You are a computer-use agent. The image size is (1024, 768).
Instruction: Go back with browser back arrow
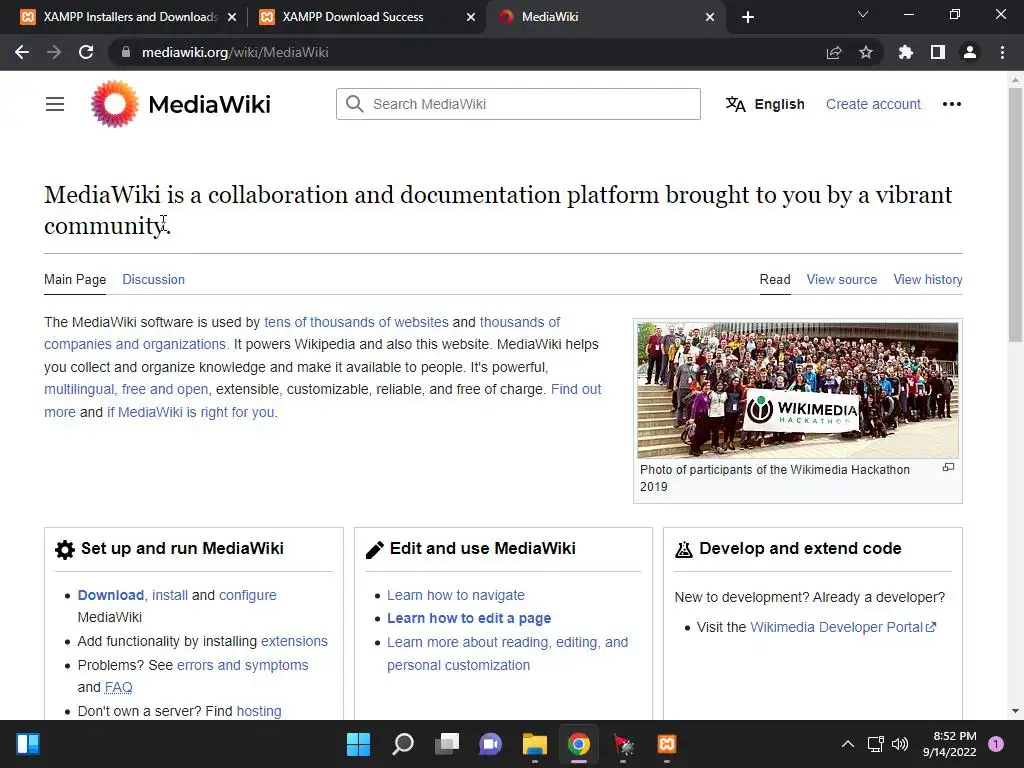coord(22,52)
